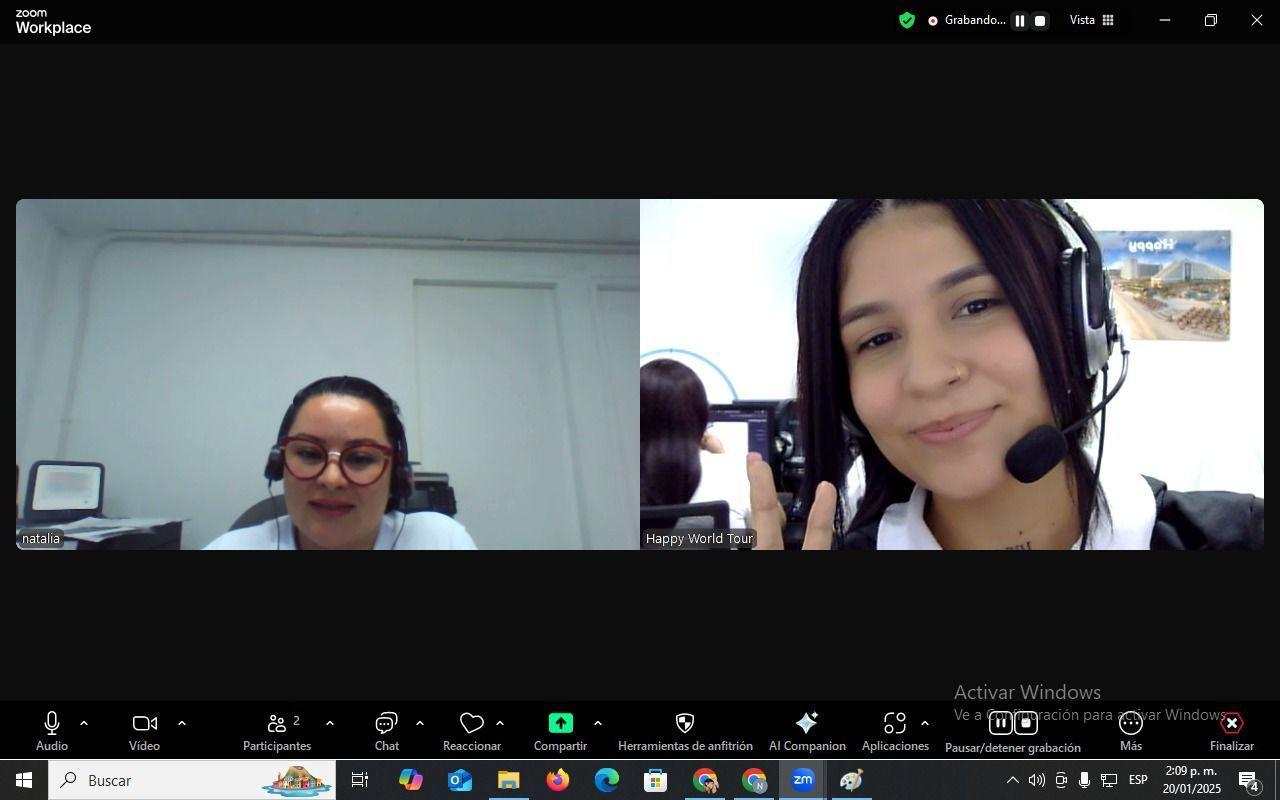Open Herramientas de anfitrión host tools
This screenshot has width=1280, height=800.
[x=685, y=731]
